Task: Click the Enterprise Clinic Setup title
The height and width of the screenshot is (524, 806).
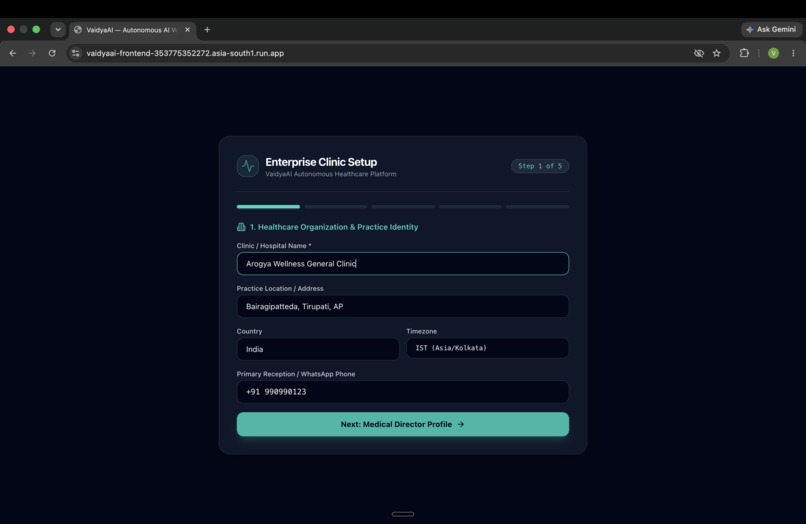Action: click(x=321, y=162)
